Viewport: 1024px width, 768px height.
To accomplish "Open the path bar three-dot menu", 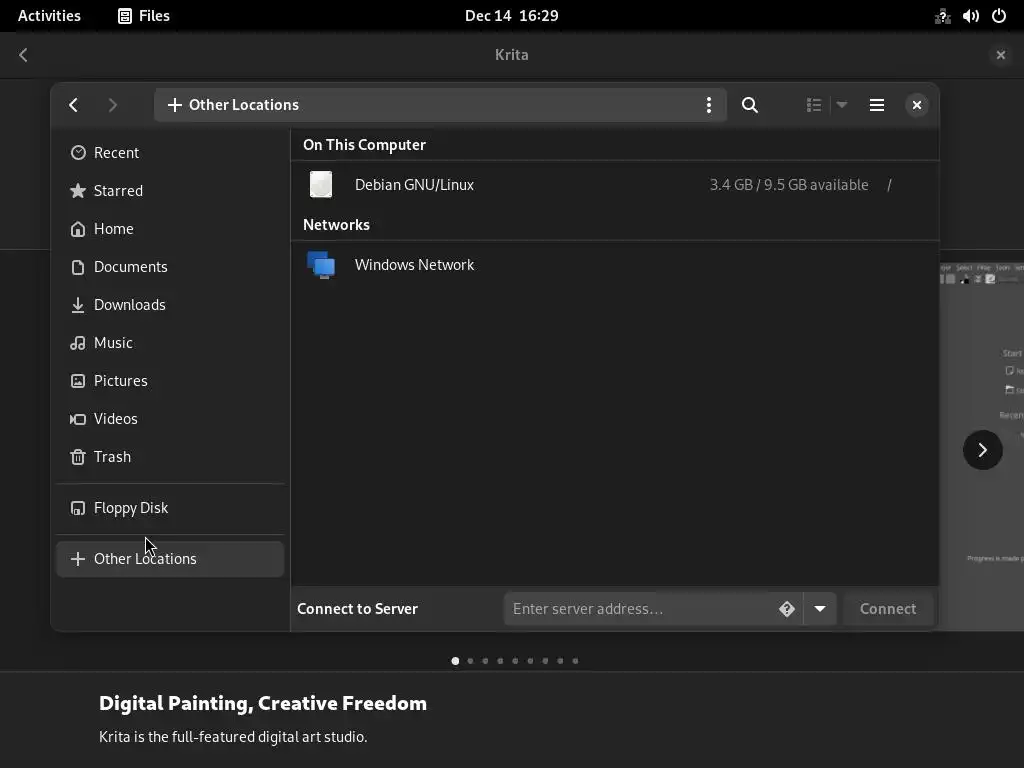I will [x=709, y=105].
